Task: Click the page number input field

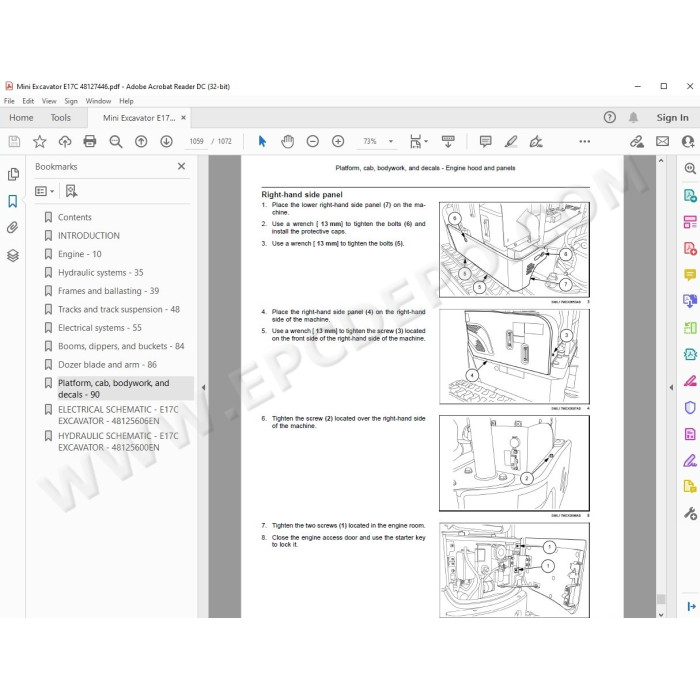Action: (196, 142)
